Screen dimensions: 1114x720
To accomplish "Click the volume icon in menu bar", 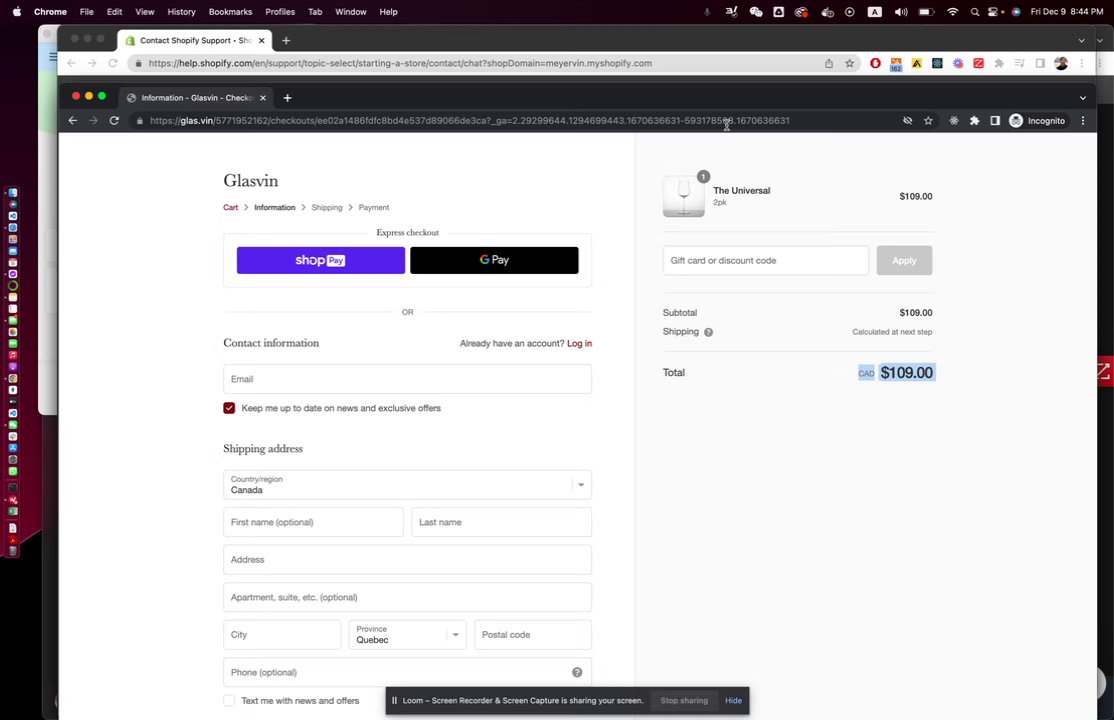I will click(x=901, y=12).
